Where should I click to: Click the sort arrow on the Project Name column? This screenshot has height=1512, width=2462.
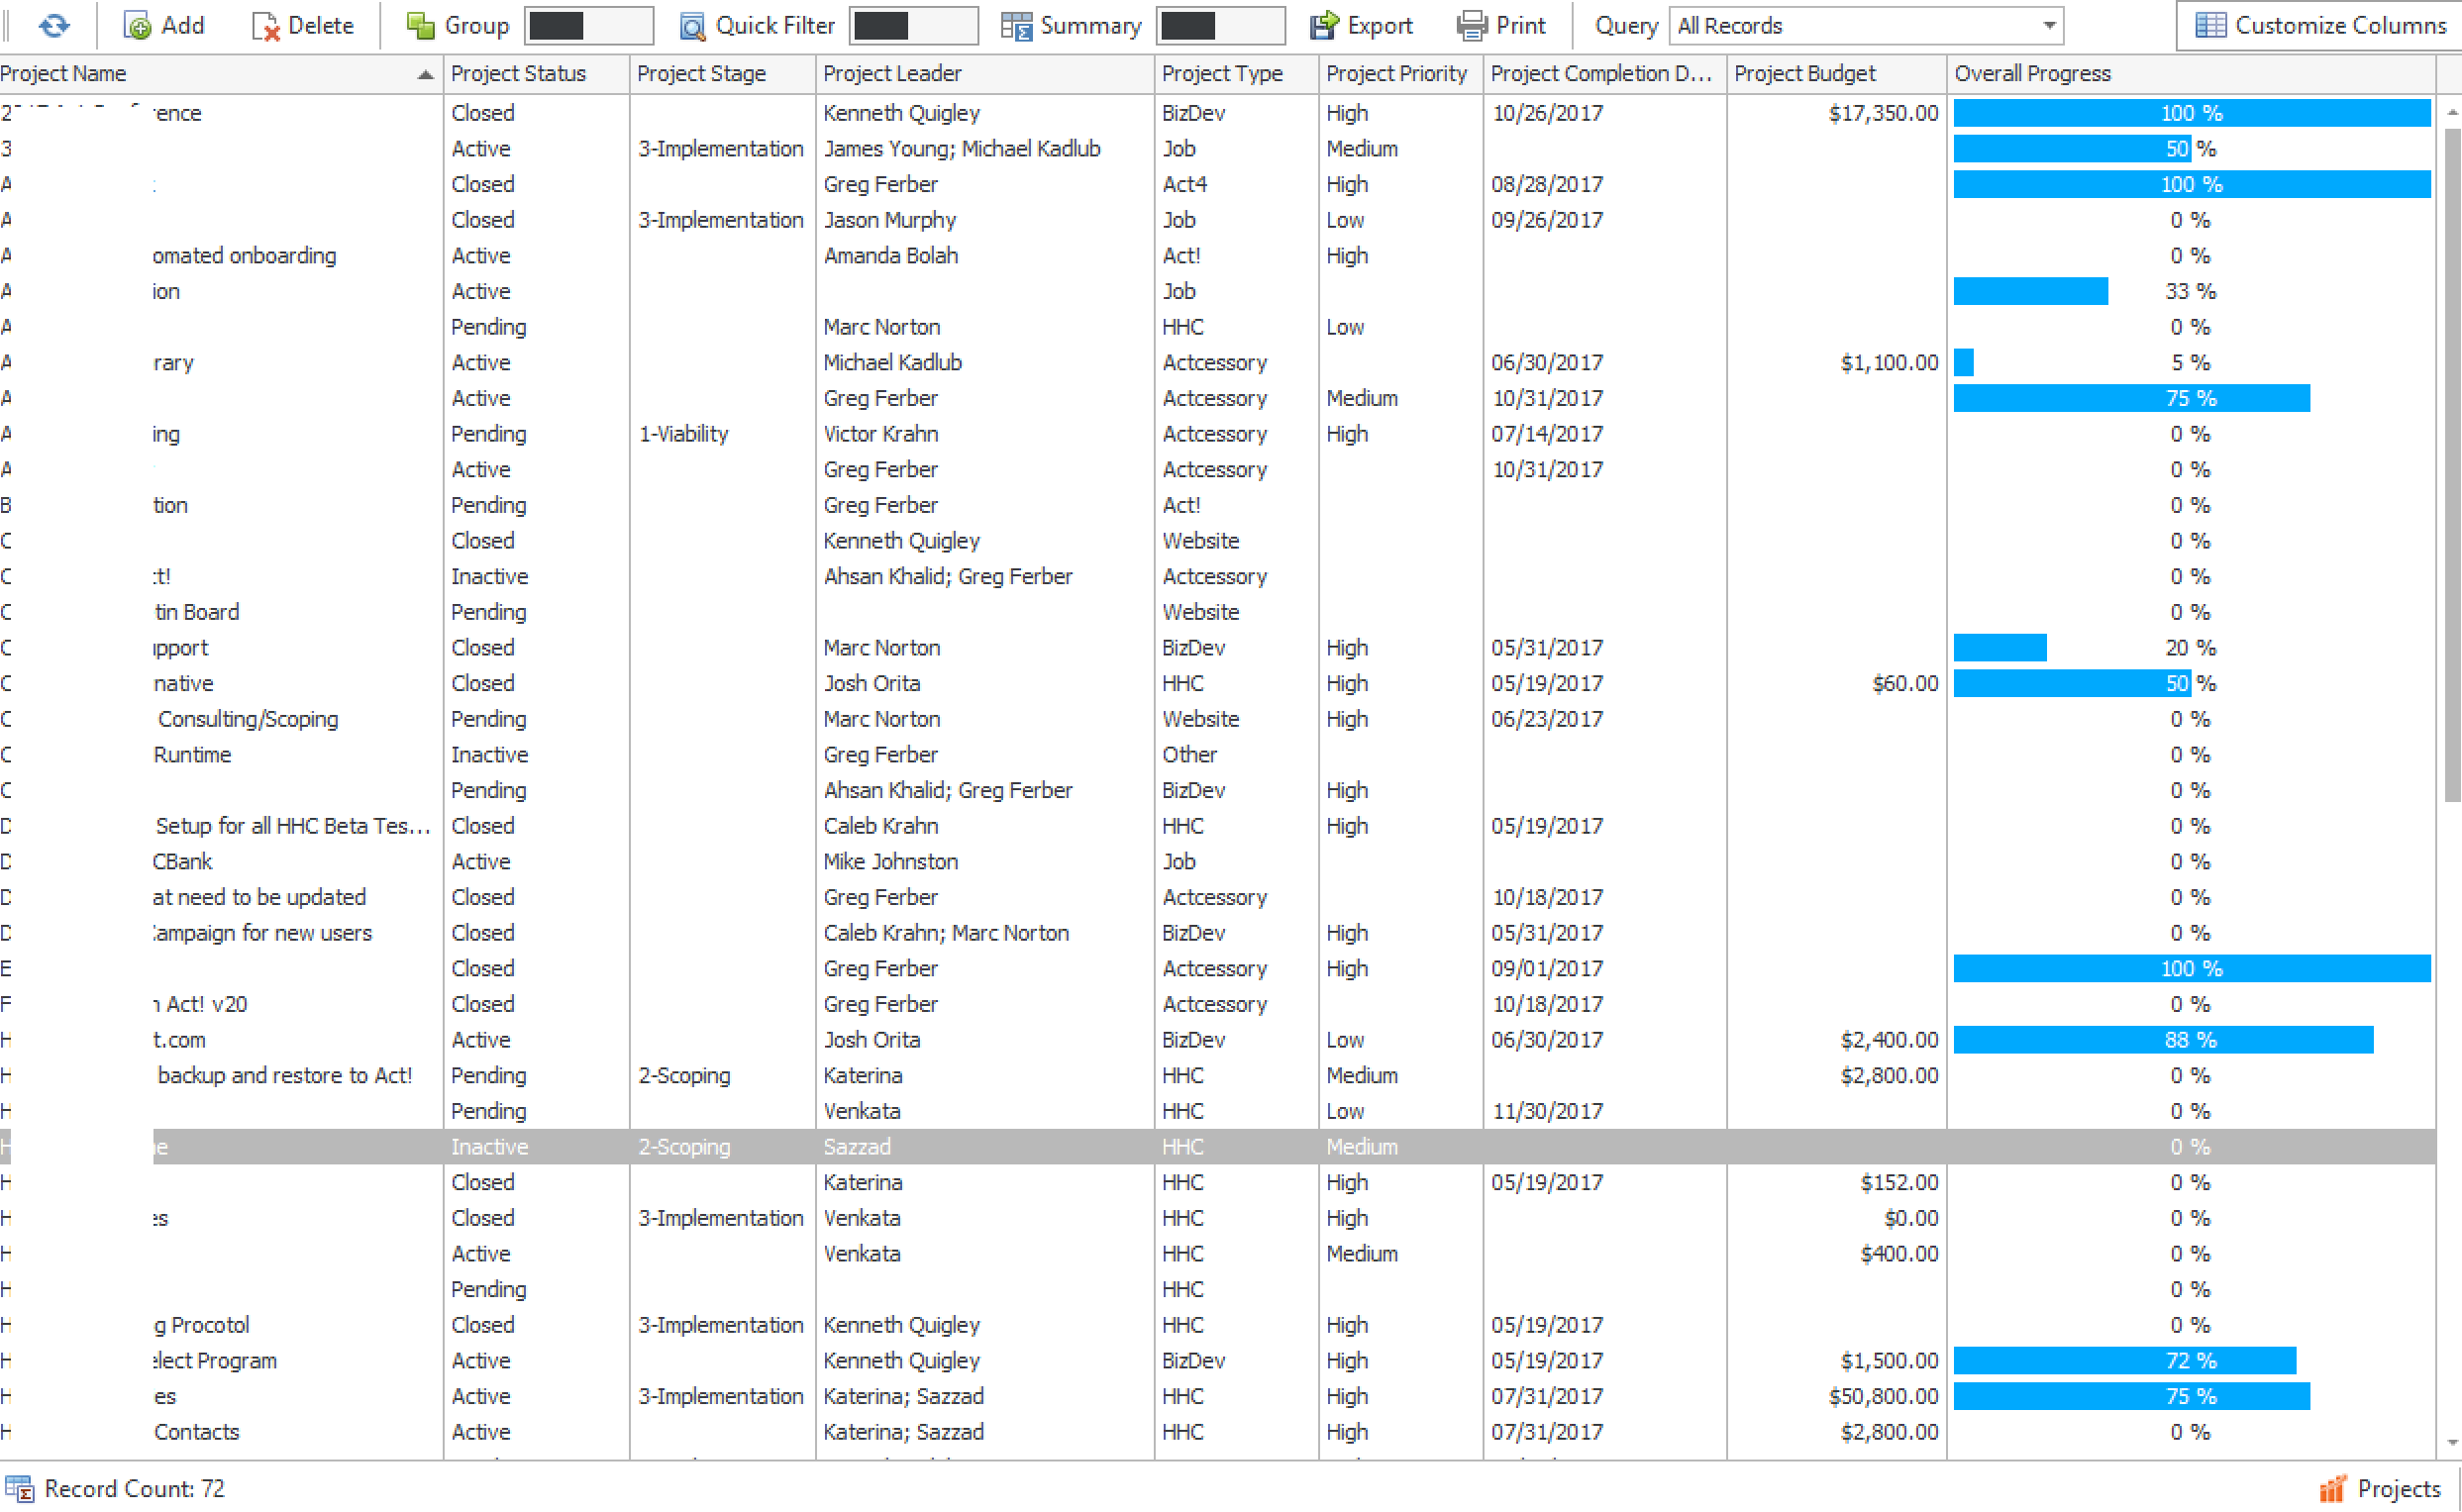(425, 74)
